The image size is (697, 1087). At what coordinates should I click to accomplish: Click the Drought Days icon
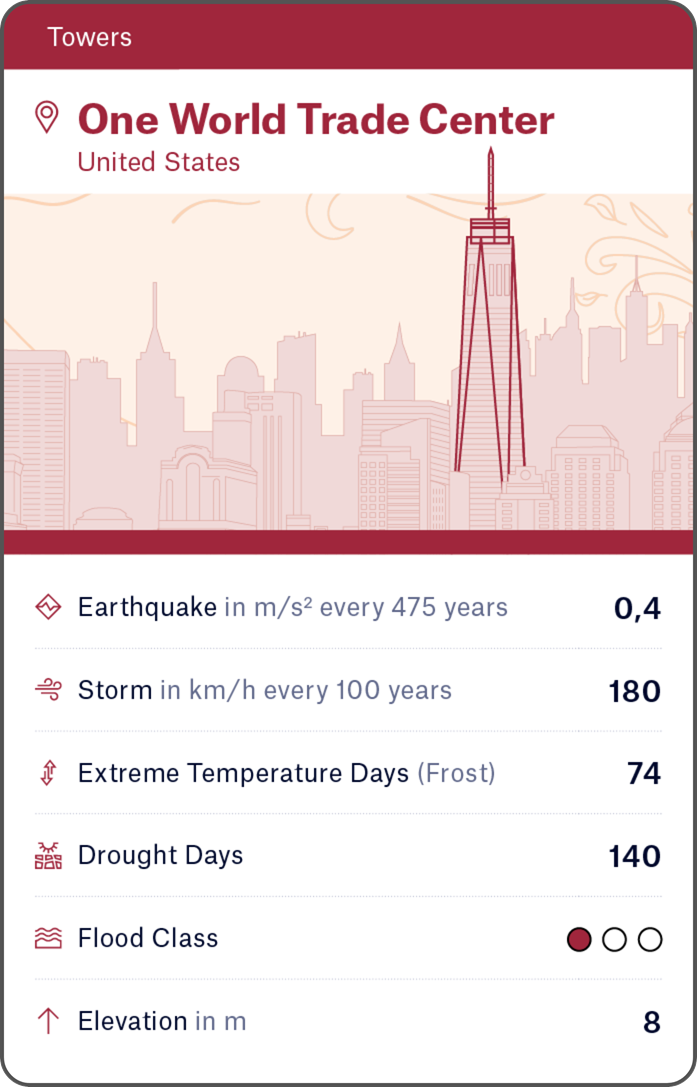(x=48, y=856)
